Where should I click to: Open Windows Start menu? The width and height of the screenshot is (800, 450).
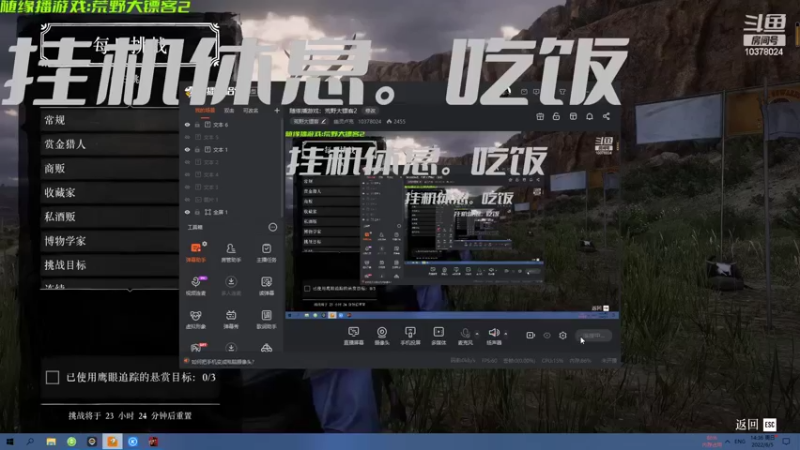[9, 442]
